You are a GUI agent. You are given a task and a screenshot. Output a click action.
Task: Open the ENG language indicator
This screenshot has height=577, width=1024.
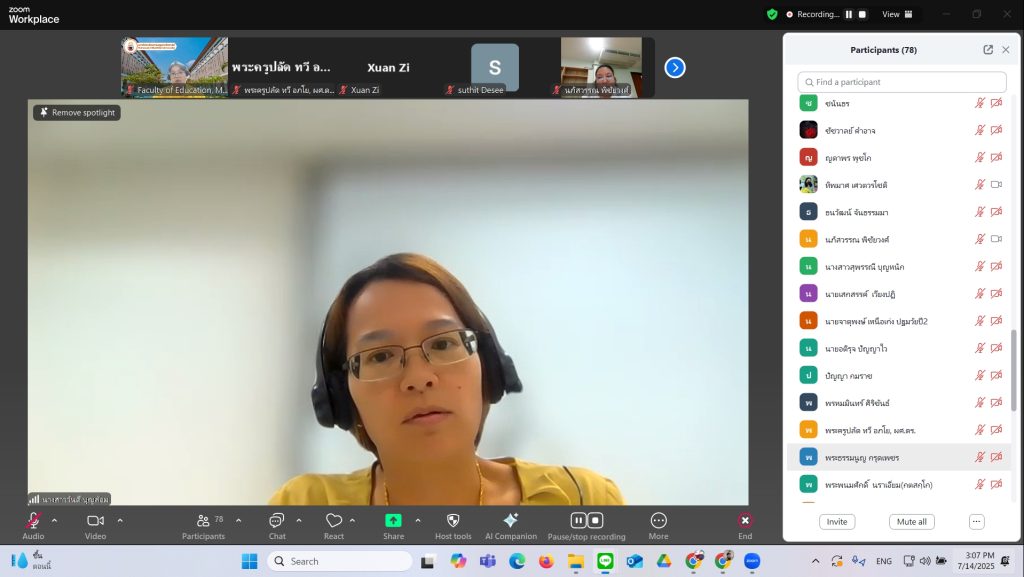[884, 561]
